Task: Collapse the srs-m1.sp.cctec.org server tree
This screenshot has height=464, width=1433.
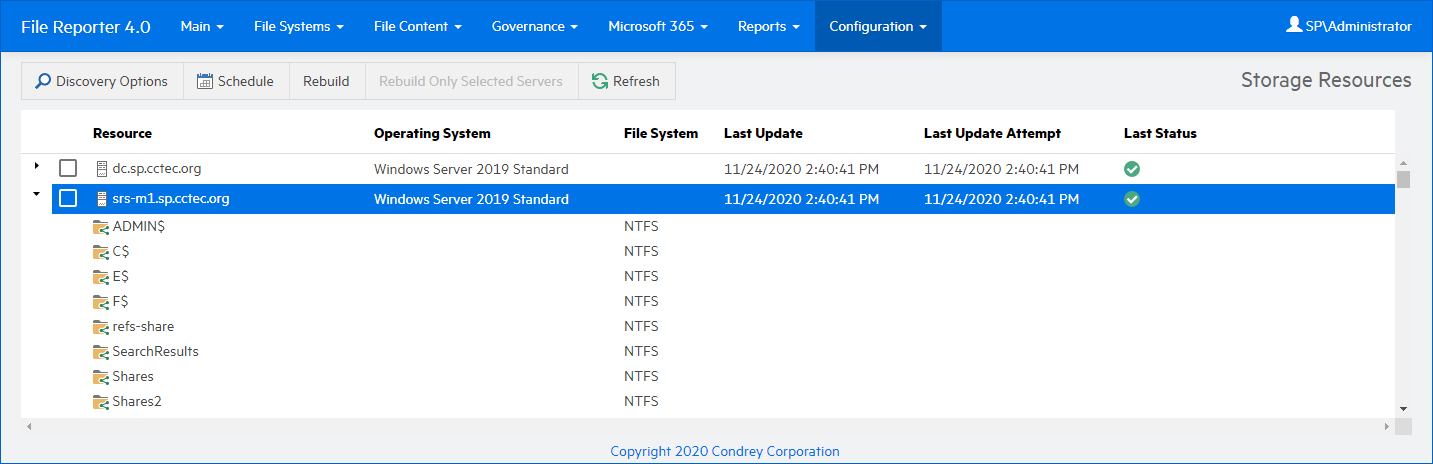Action: [37, 195]
